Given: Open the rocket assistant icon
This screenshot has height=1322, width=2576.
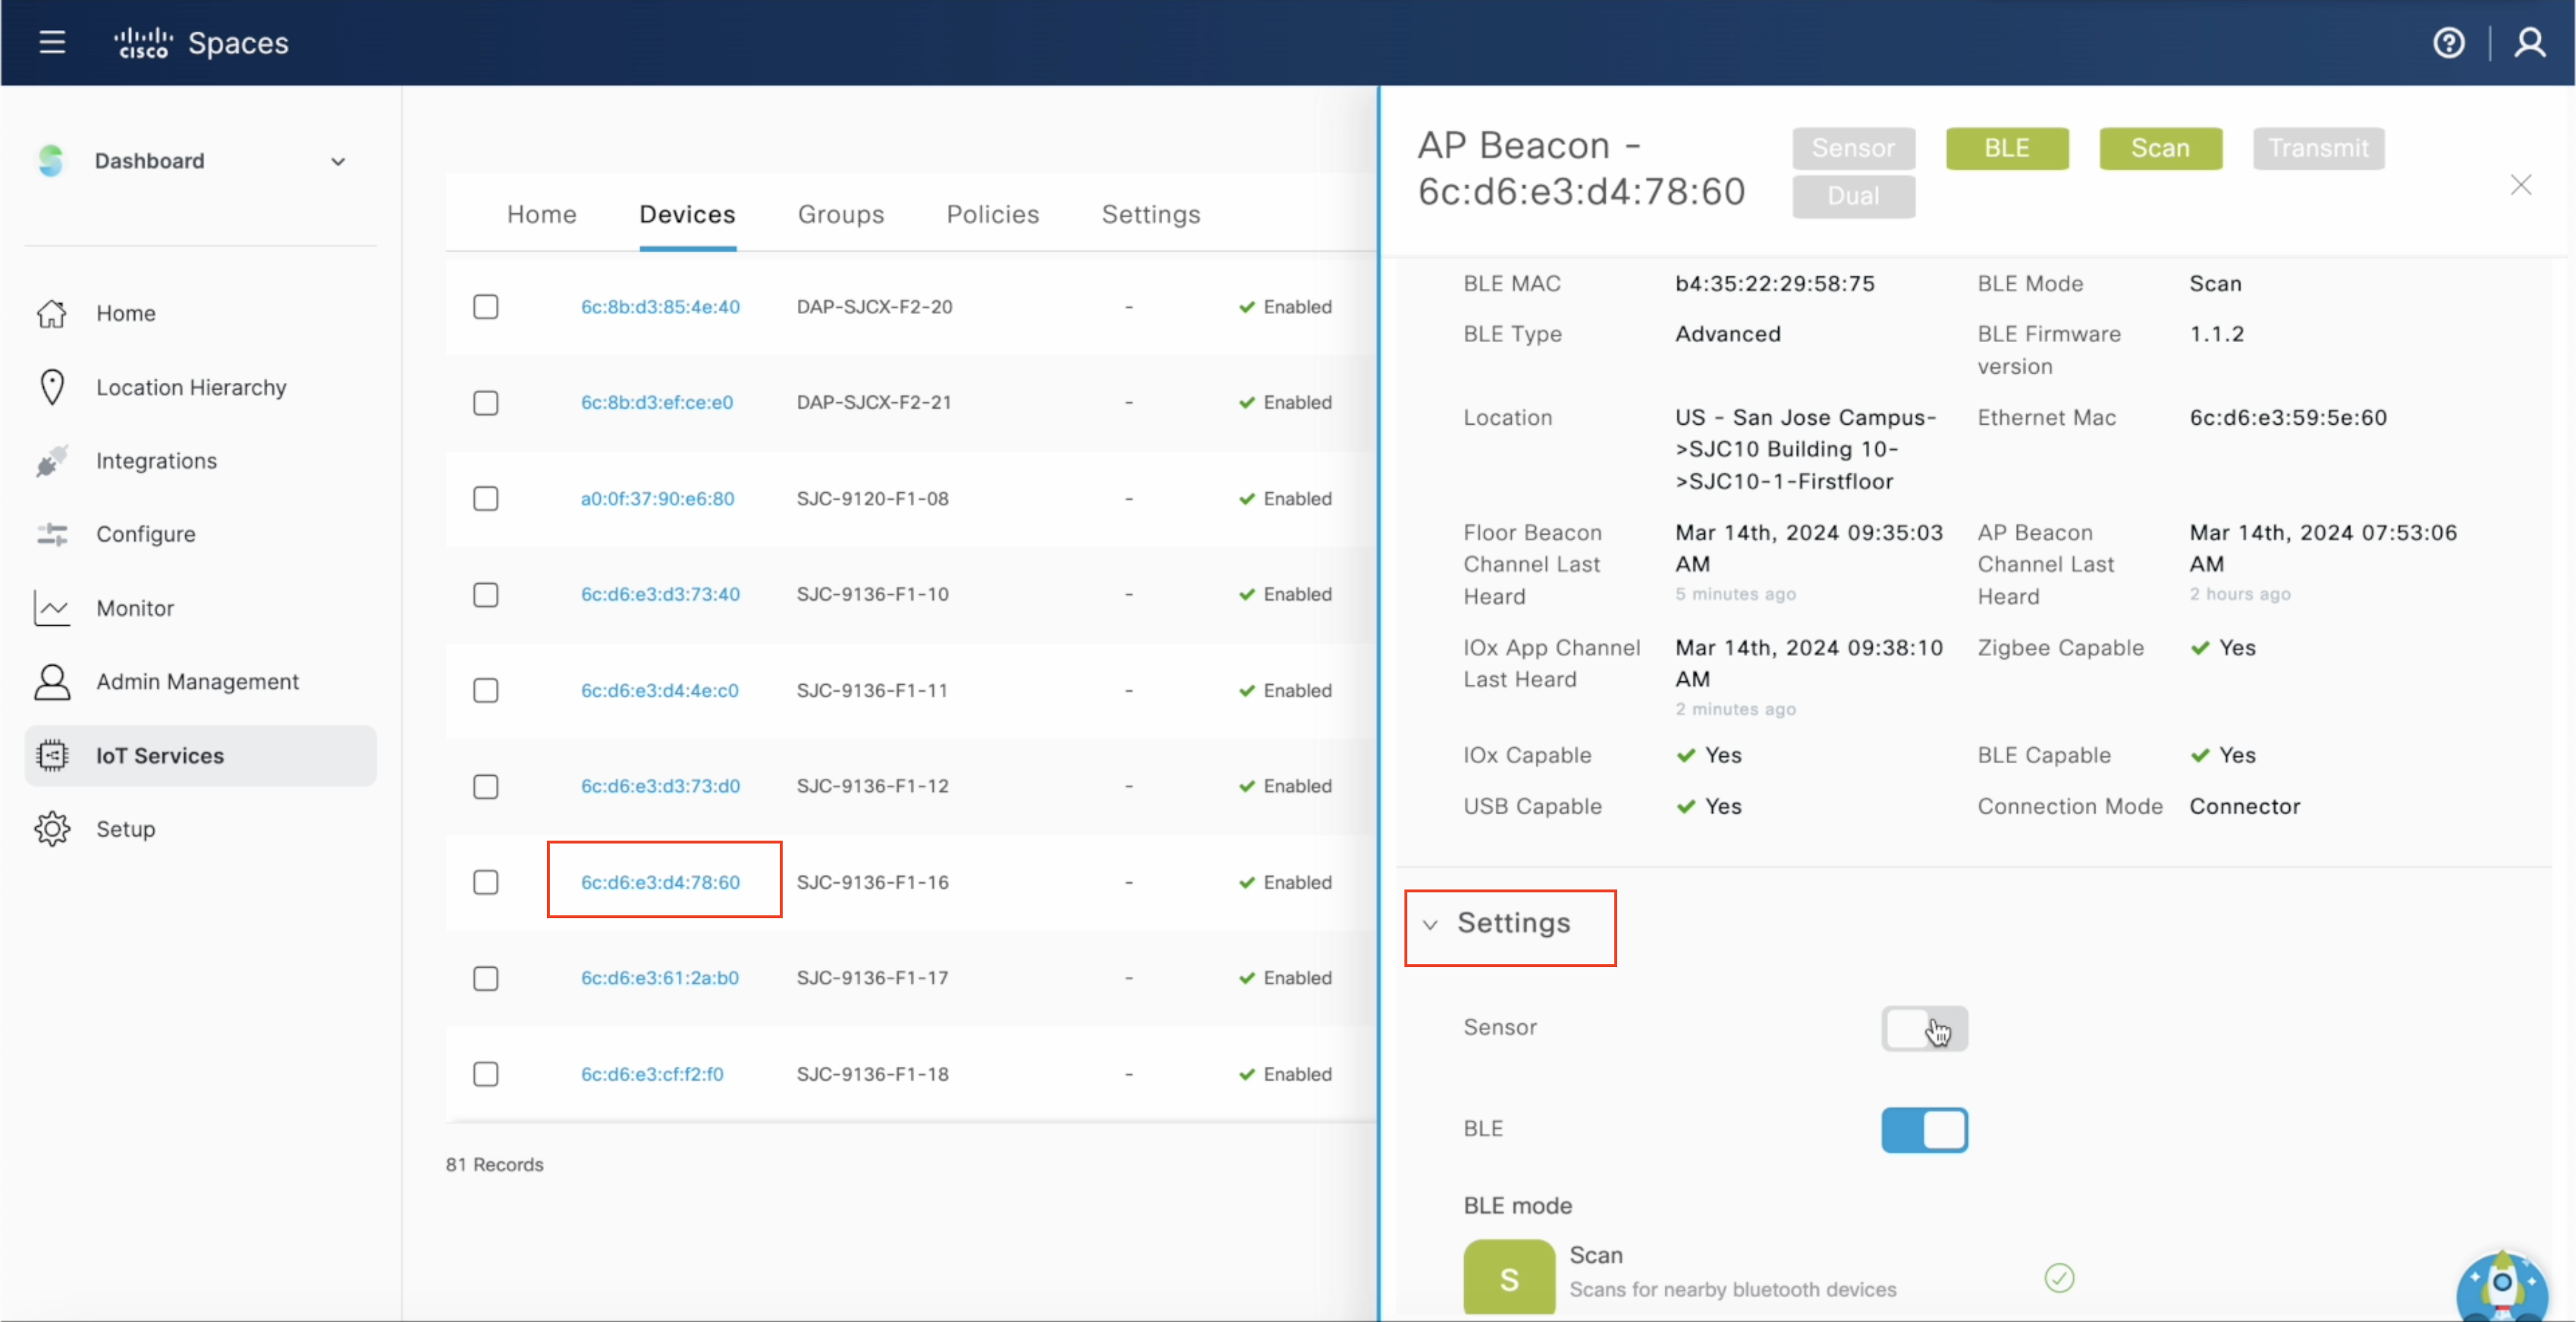Looking at the screenshot, I should [x=2501, y=1284].
